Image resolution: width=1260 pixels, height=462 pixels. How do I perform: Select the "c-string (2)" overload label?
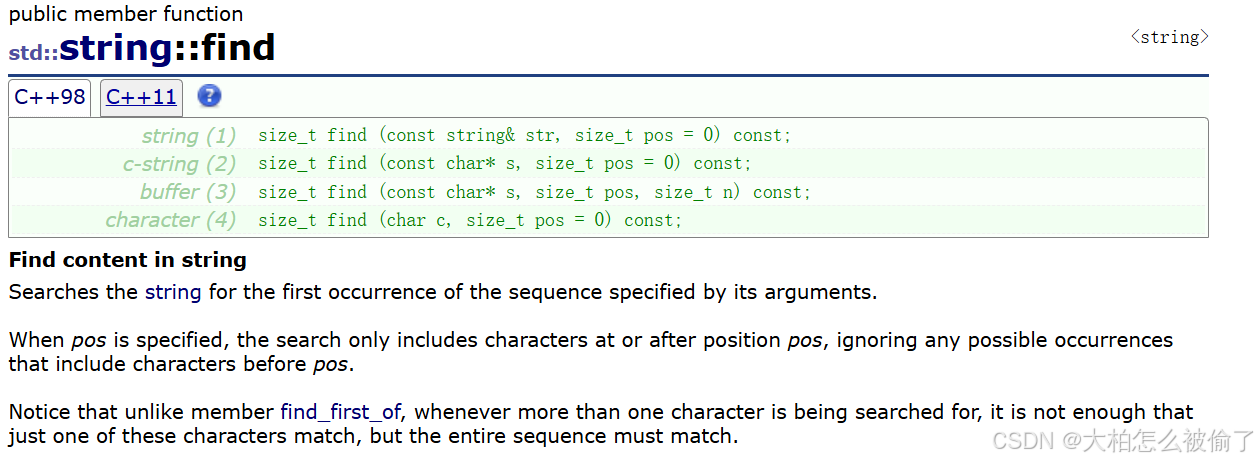pyautogui.click(x=179, y=164)
